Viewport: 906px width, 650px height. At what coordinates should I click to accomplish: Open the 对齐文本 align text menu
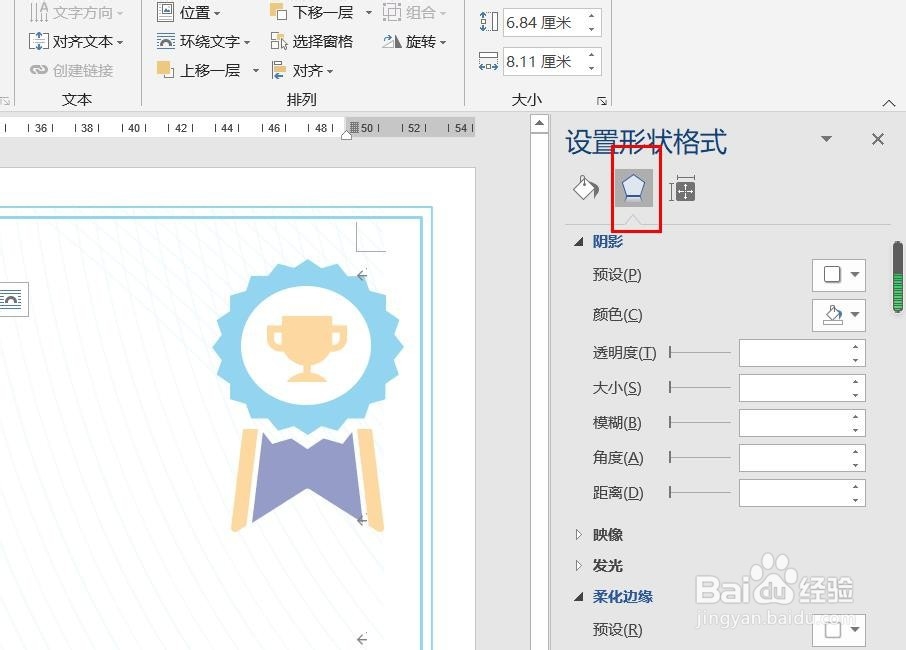coord(77,41)
